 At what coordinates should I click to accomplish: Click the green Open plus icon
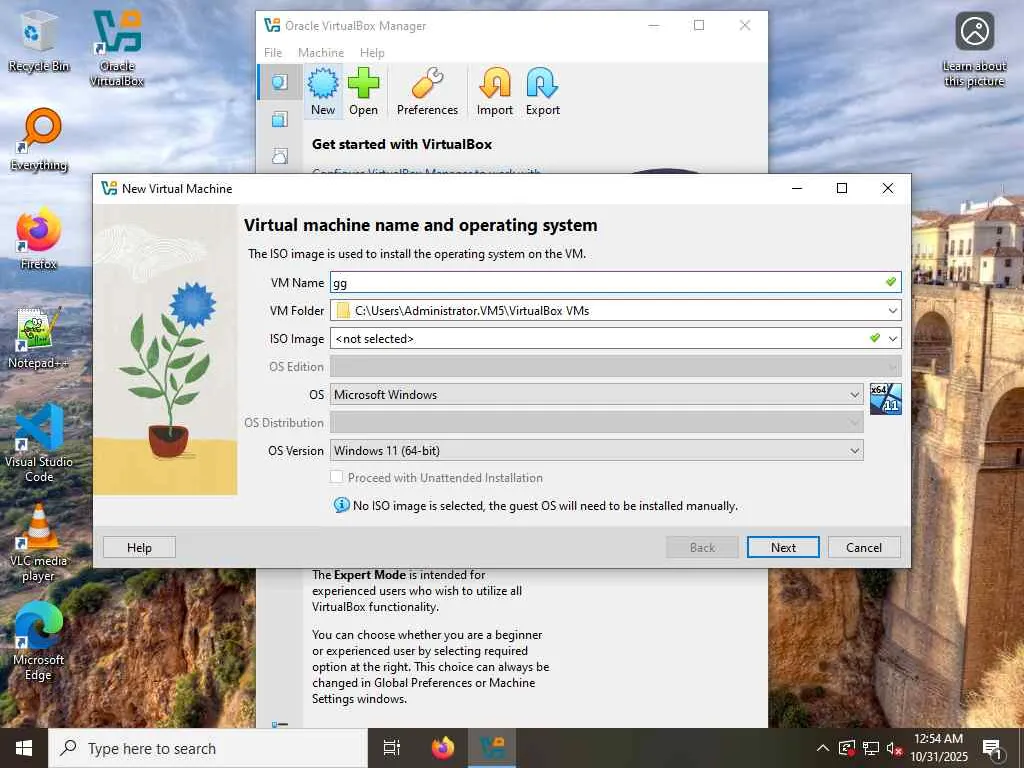pyautogui.click(x=363, y=91)
